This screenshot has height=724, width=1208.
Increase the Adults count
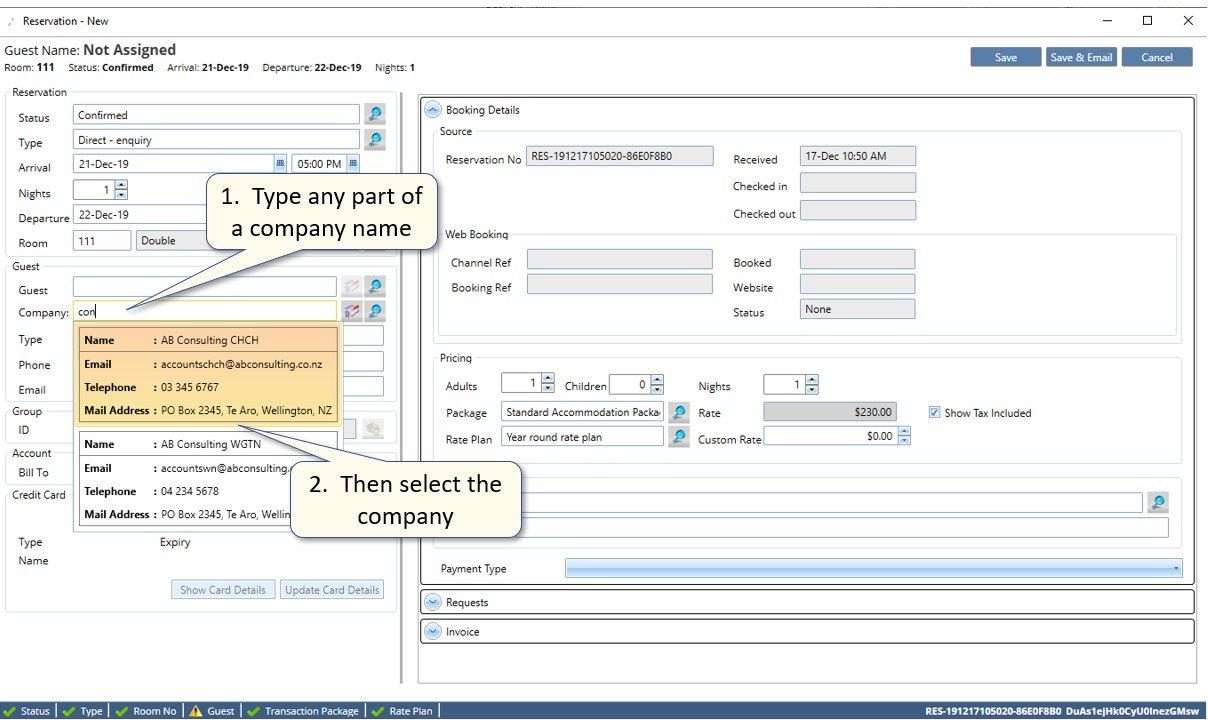[547, 379]
